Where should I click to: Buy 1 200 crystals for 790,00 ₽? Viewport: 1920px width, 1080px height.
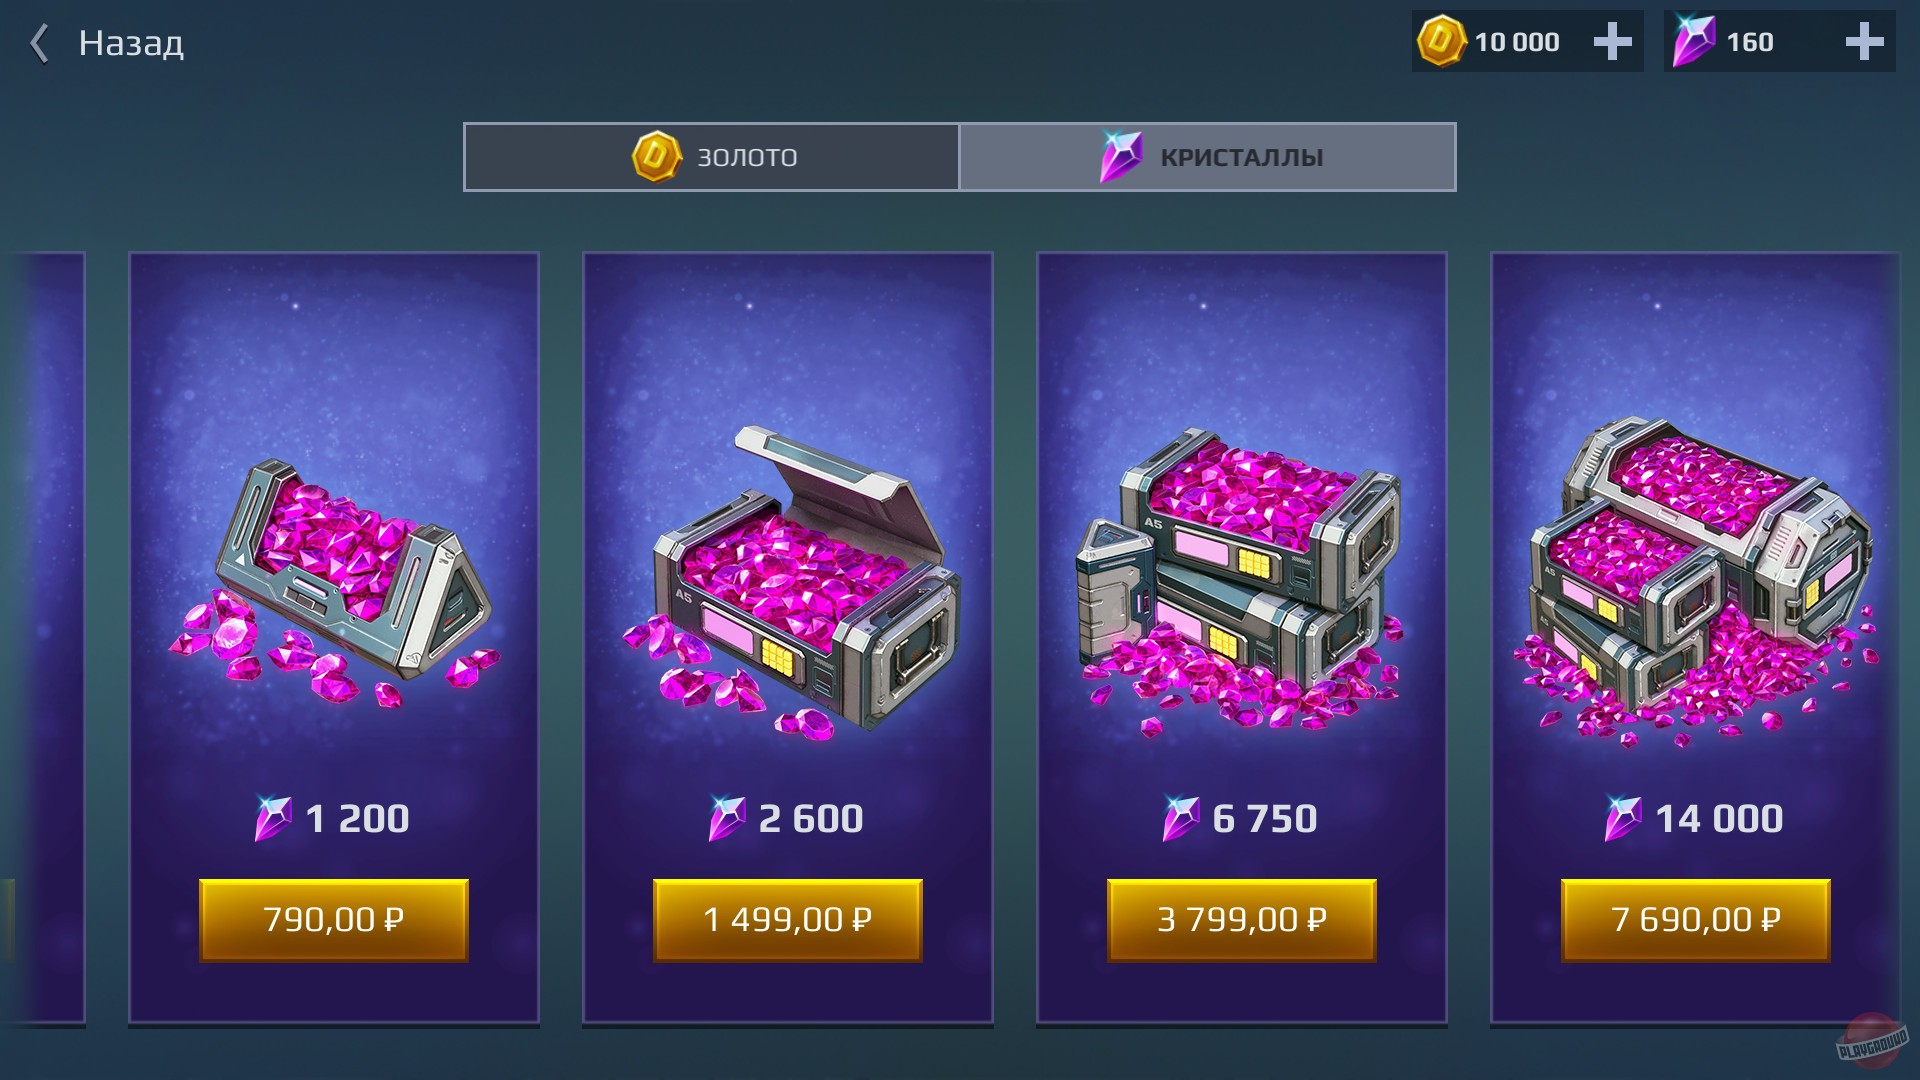click(x=334, y=920)
